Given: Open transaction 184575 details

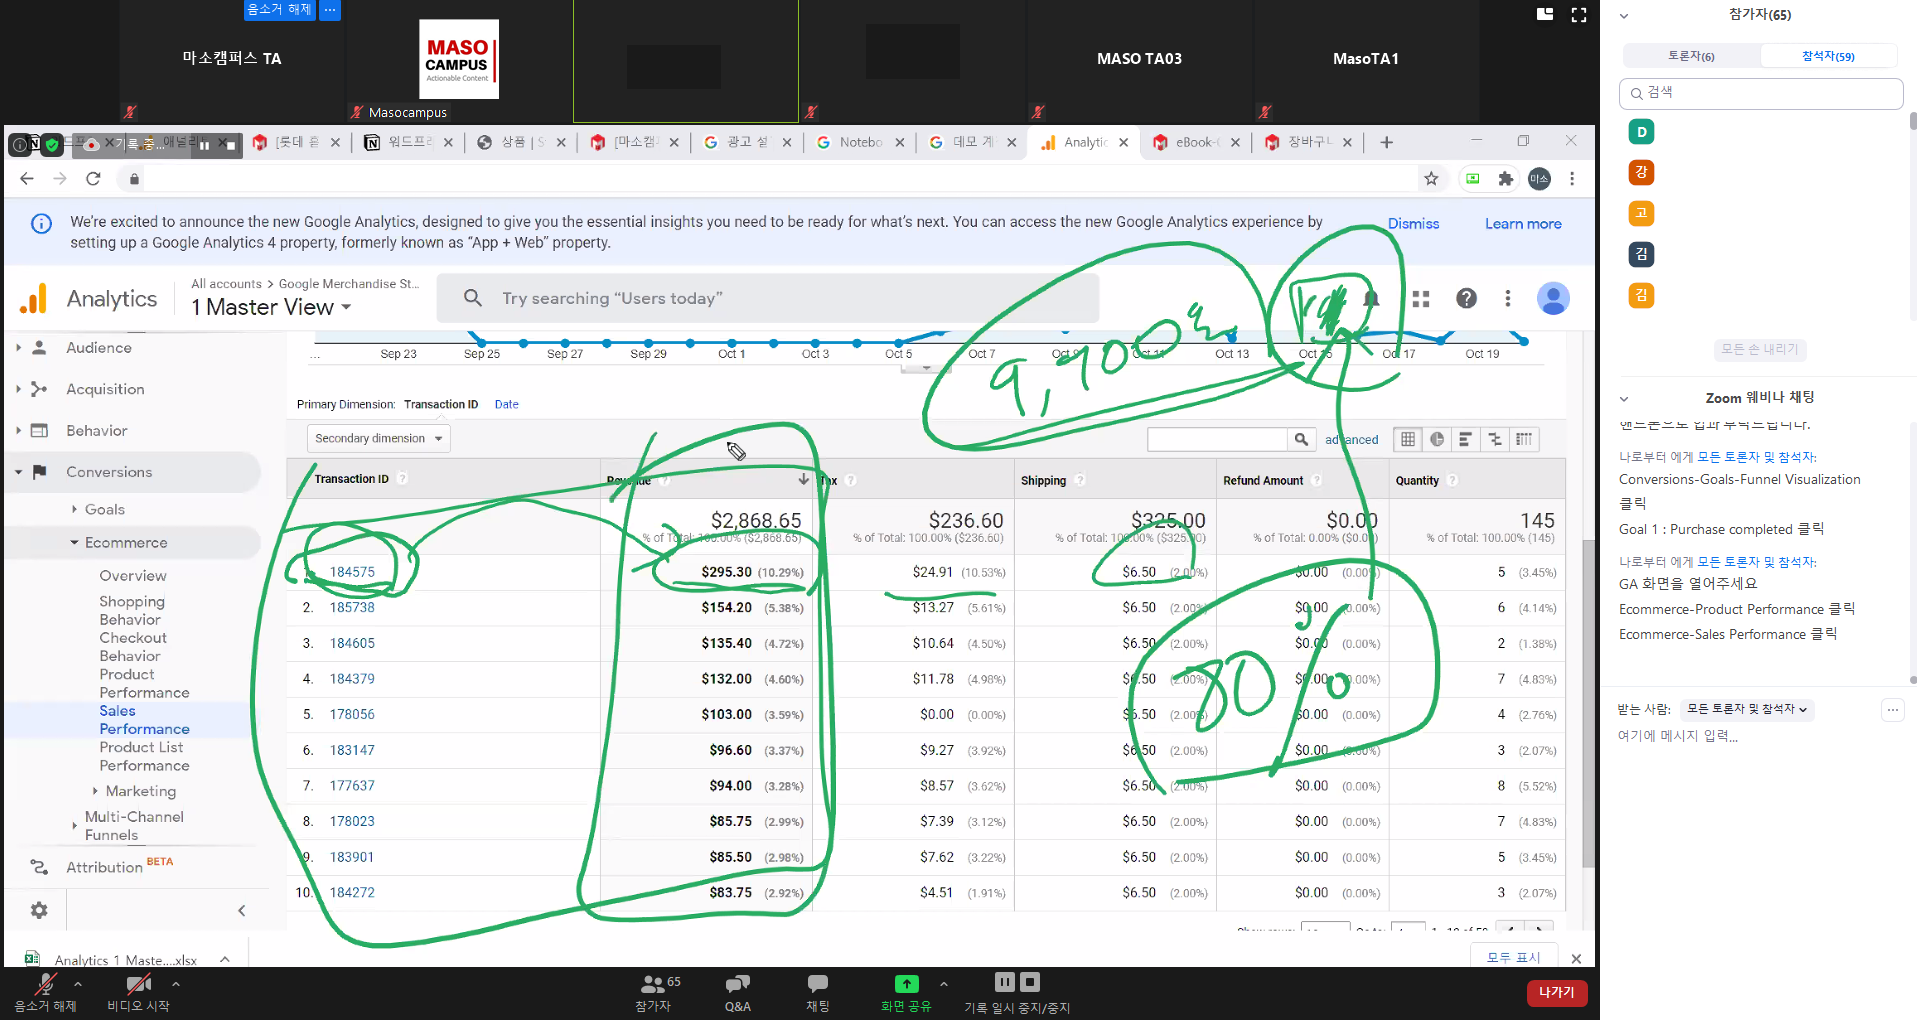Looking at the screenshot, I should [x=352, y=572].
